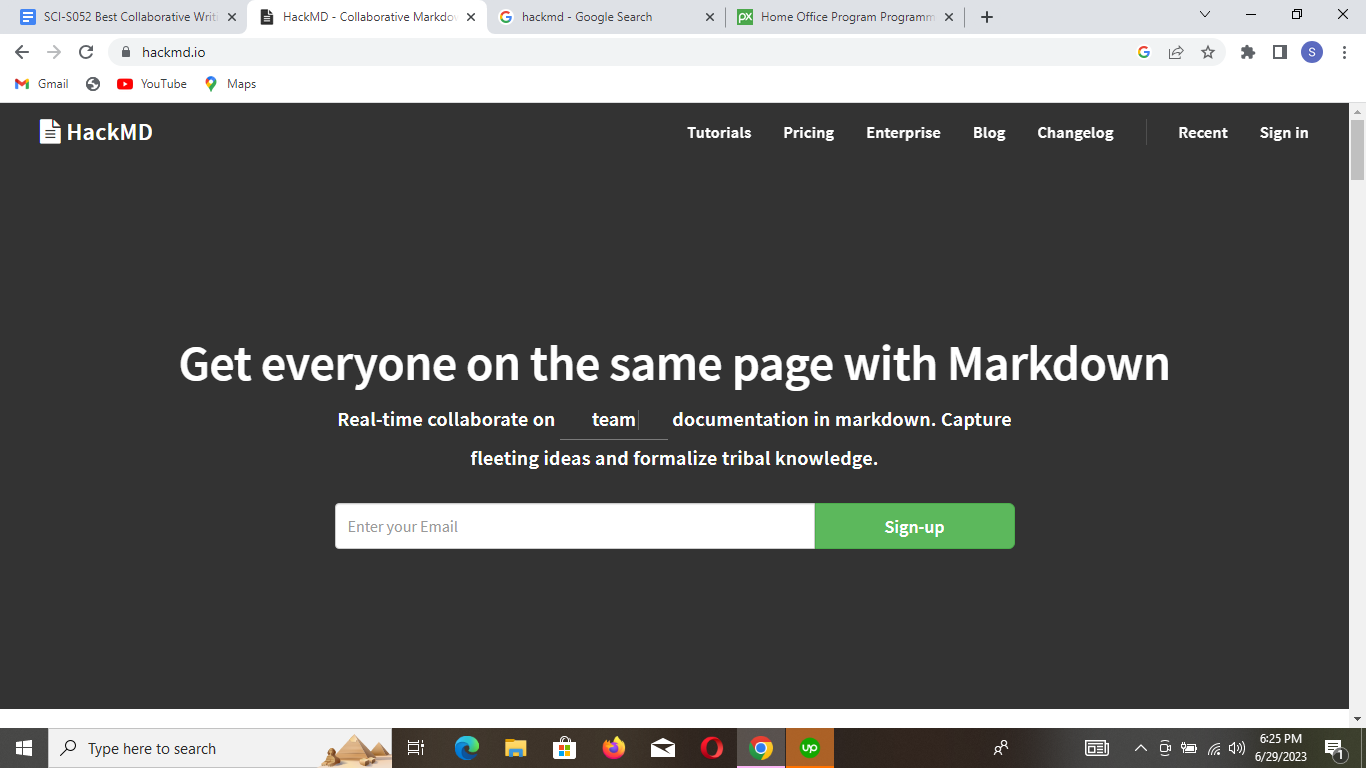This screenshot has width=1366, height=768.
Task: Open Opera from the taskbar
Action: (712, 747)
